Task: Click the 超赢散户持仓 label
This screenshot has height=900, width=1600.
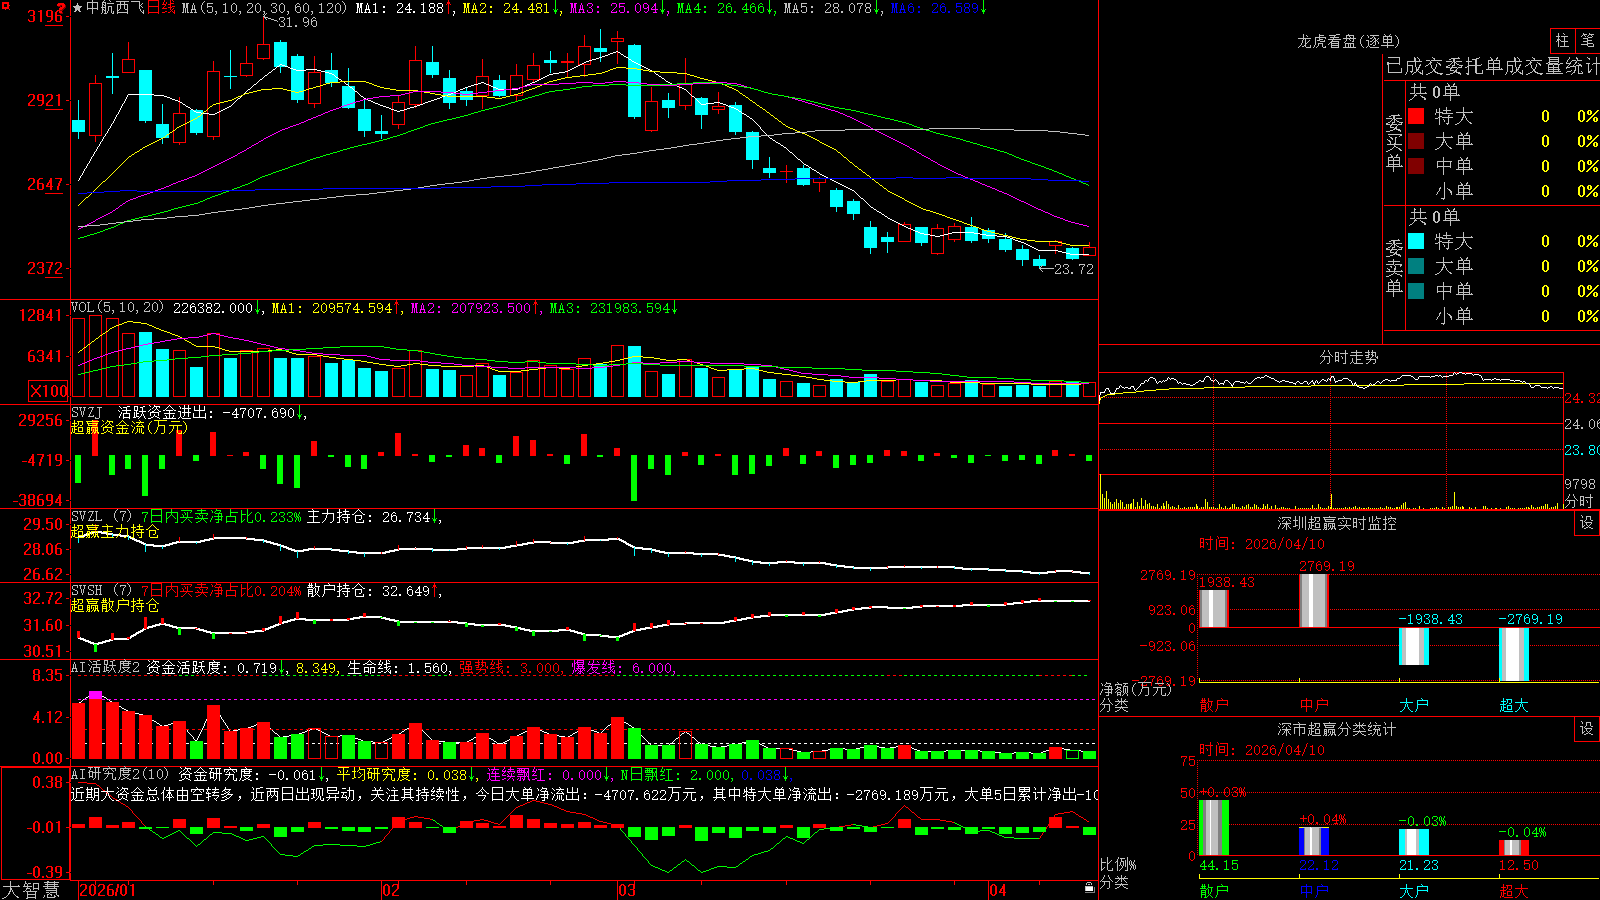Action: 115,605
